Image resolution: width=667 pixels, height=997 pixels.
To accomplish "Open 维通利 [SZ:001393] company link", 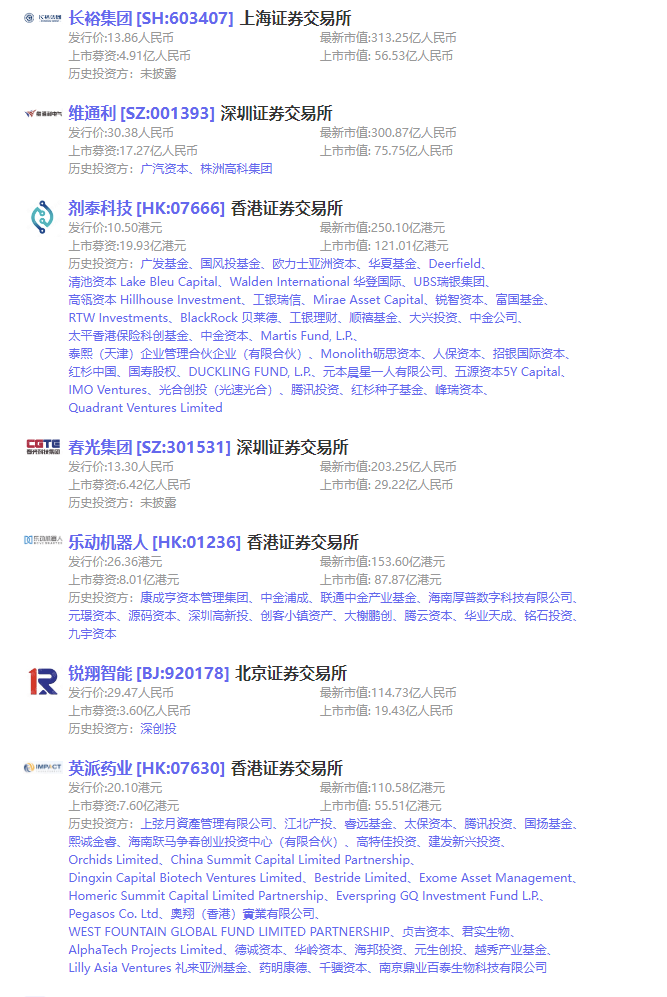I will [142, 113].
